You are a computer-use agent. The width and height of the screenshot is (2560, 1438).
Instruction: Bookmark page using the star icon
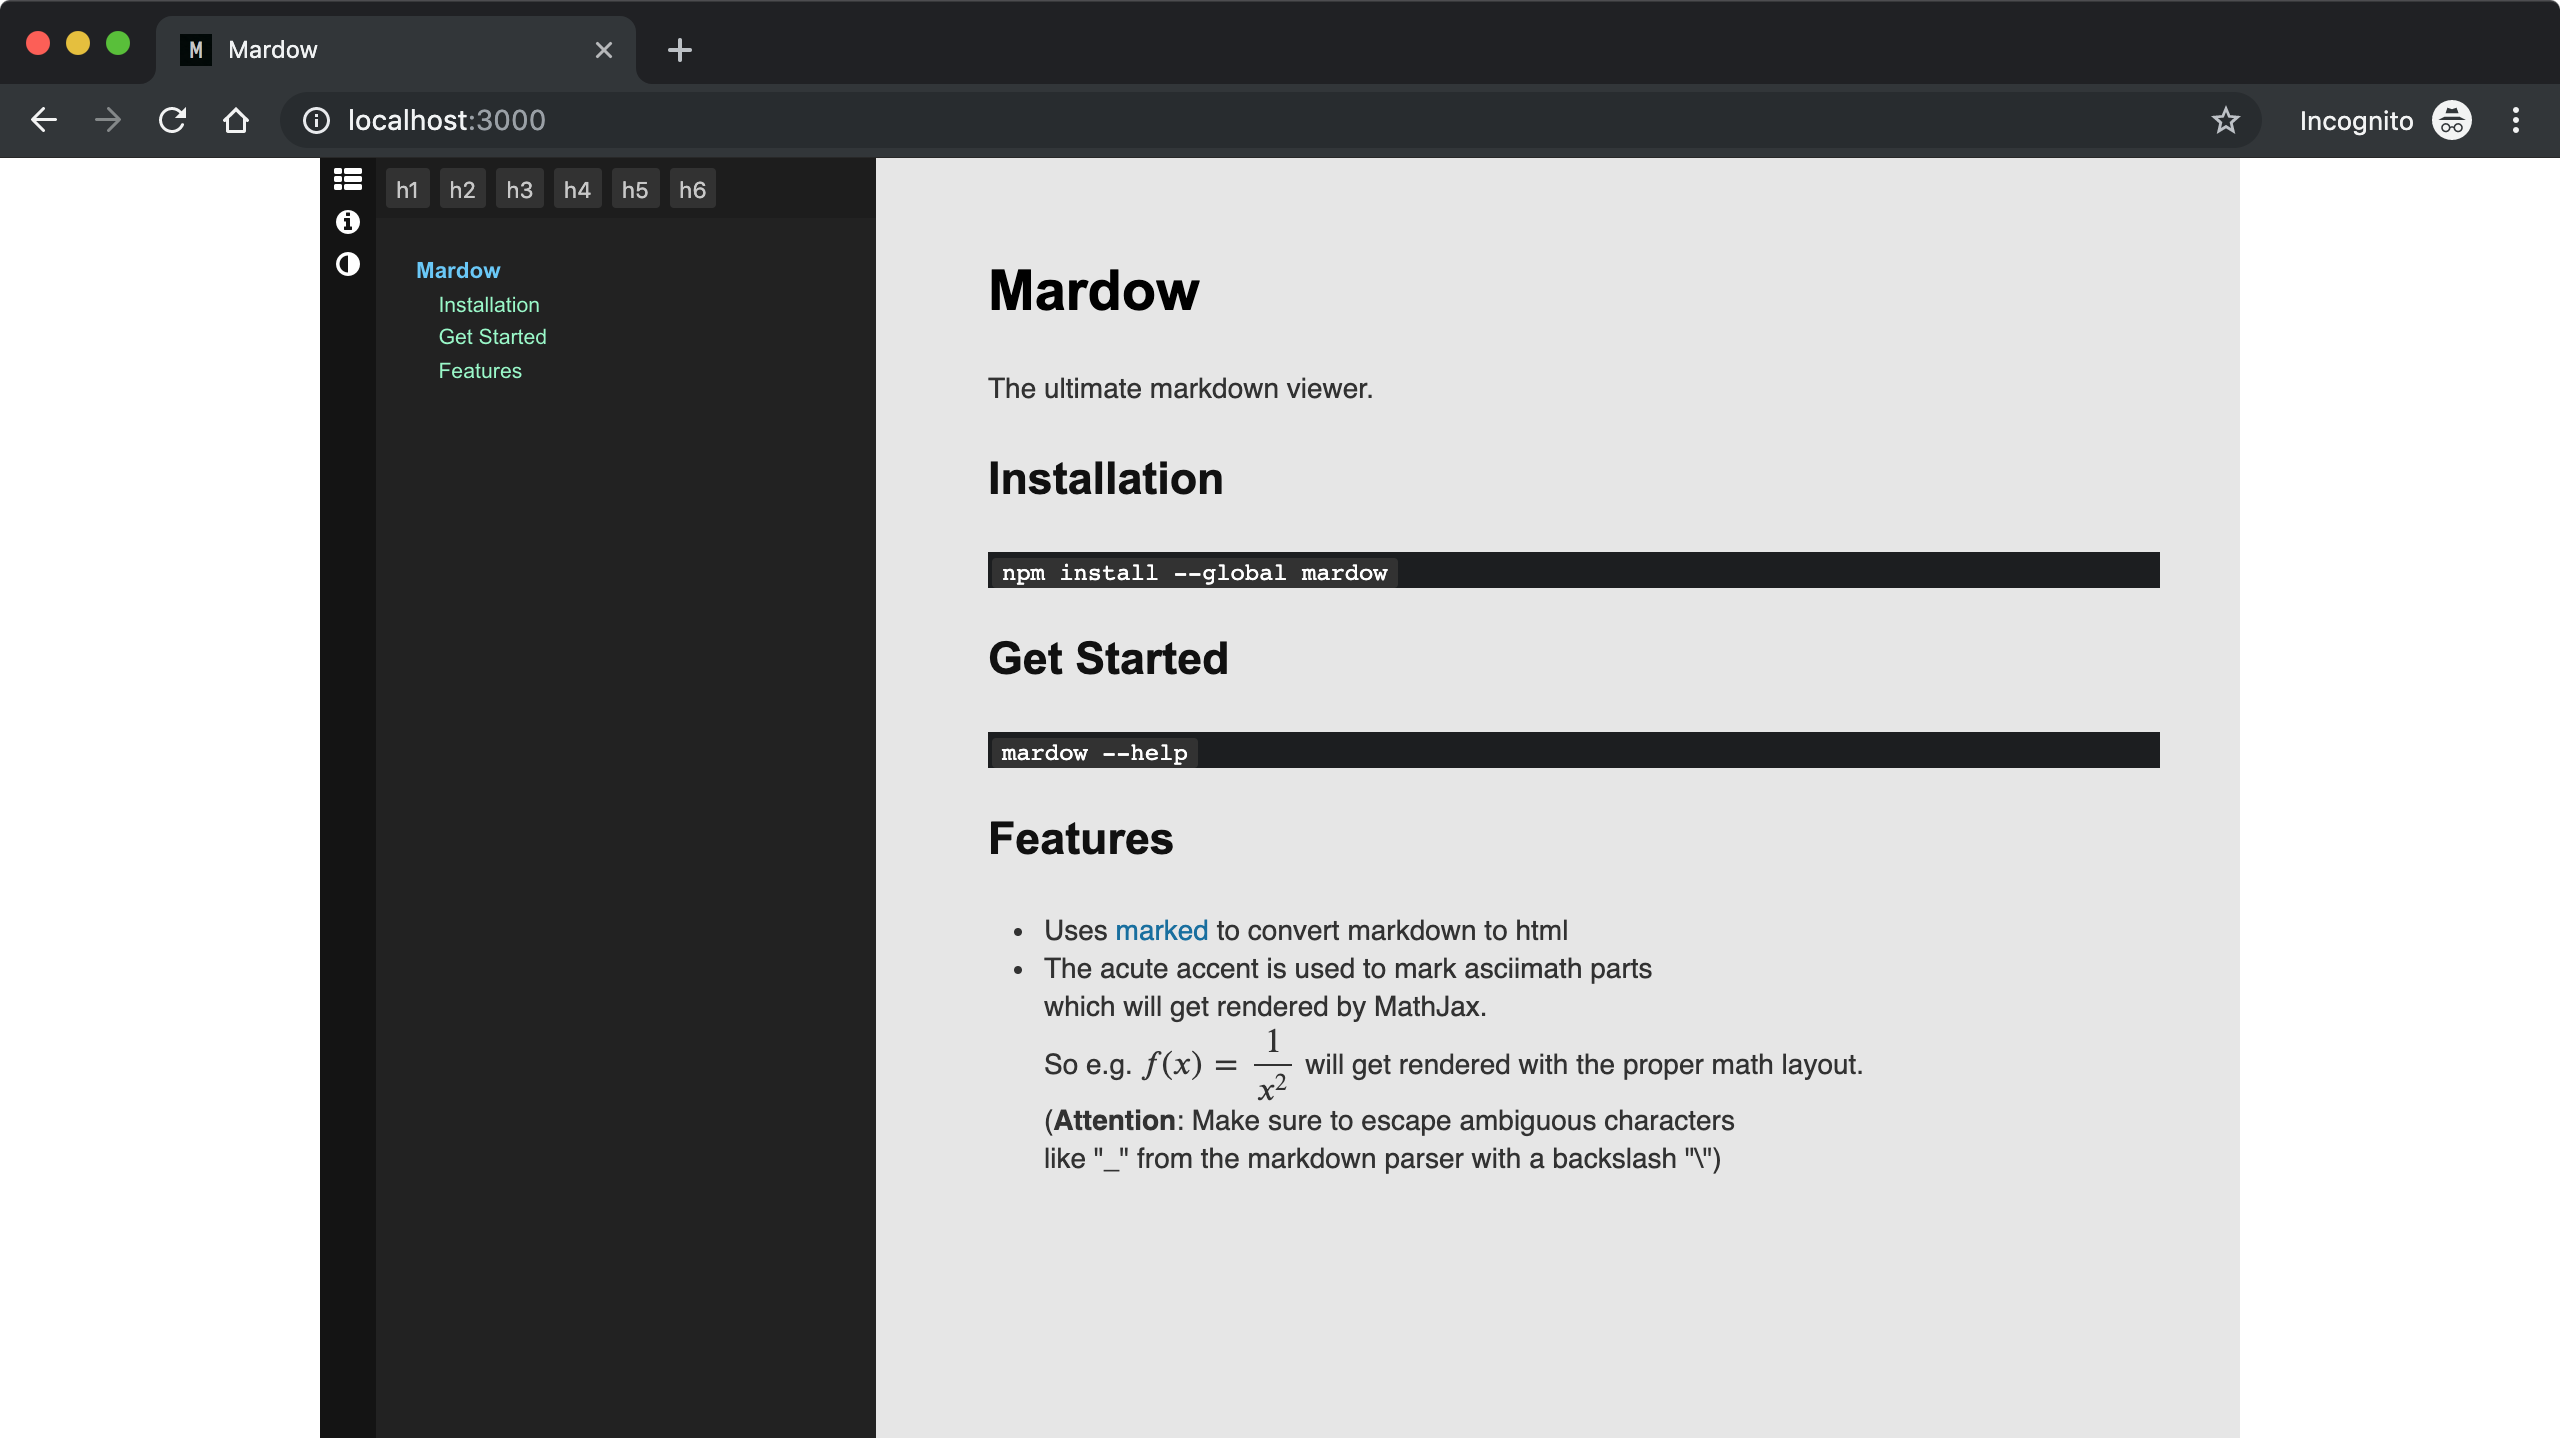click(x=2225, y=121)
